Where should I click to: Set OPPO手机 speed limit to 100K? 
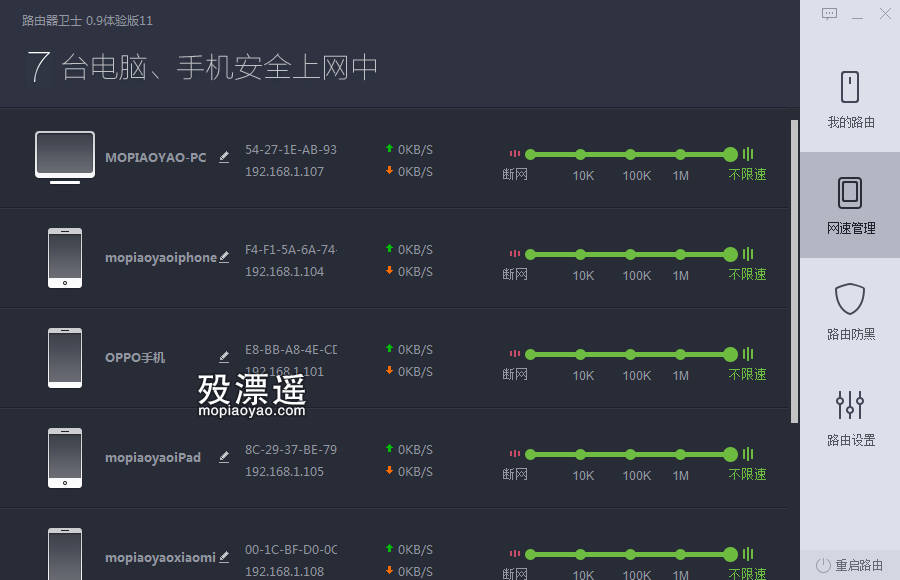(631, 354)
